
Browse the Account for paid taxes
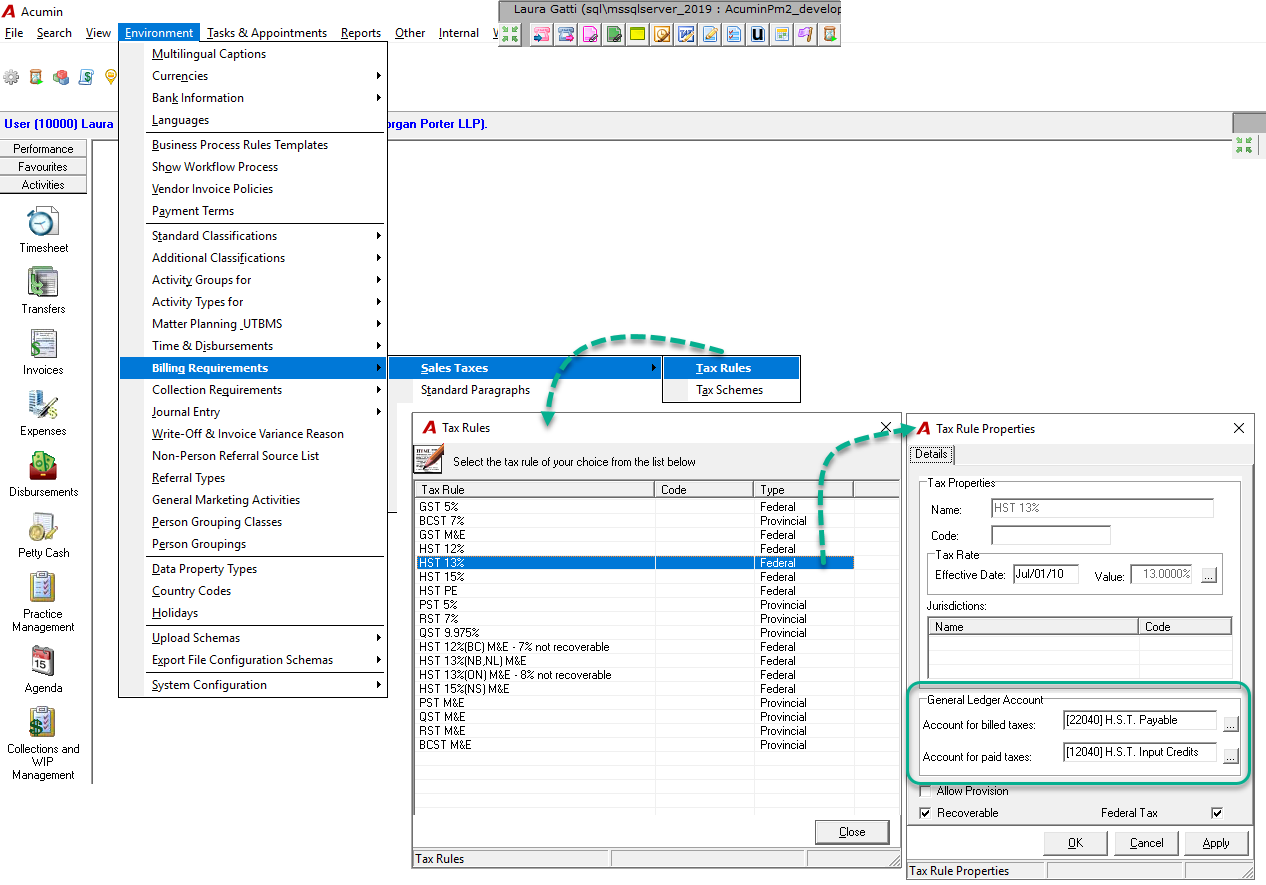[1231, 756]
